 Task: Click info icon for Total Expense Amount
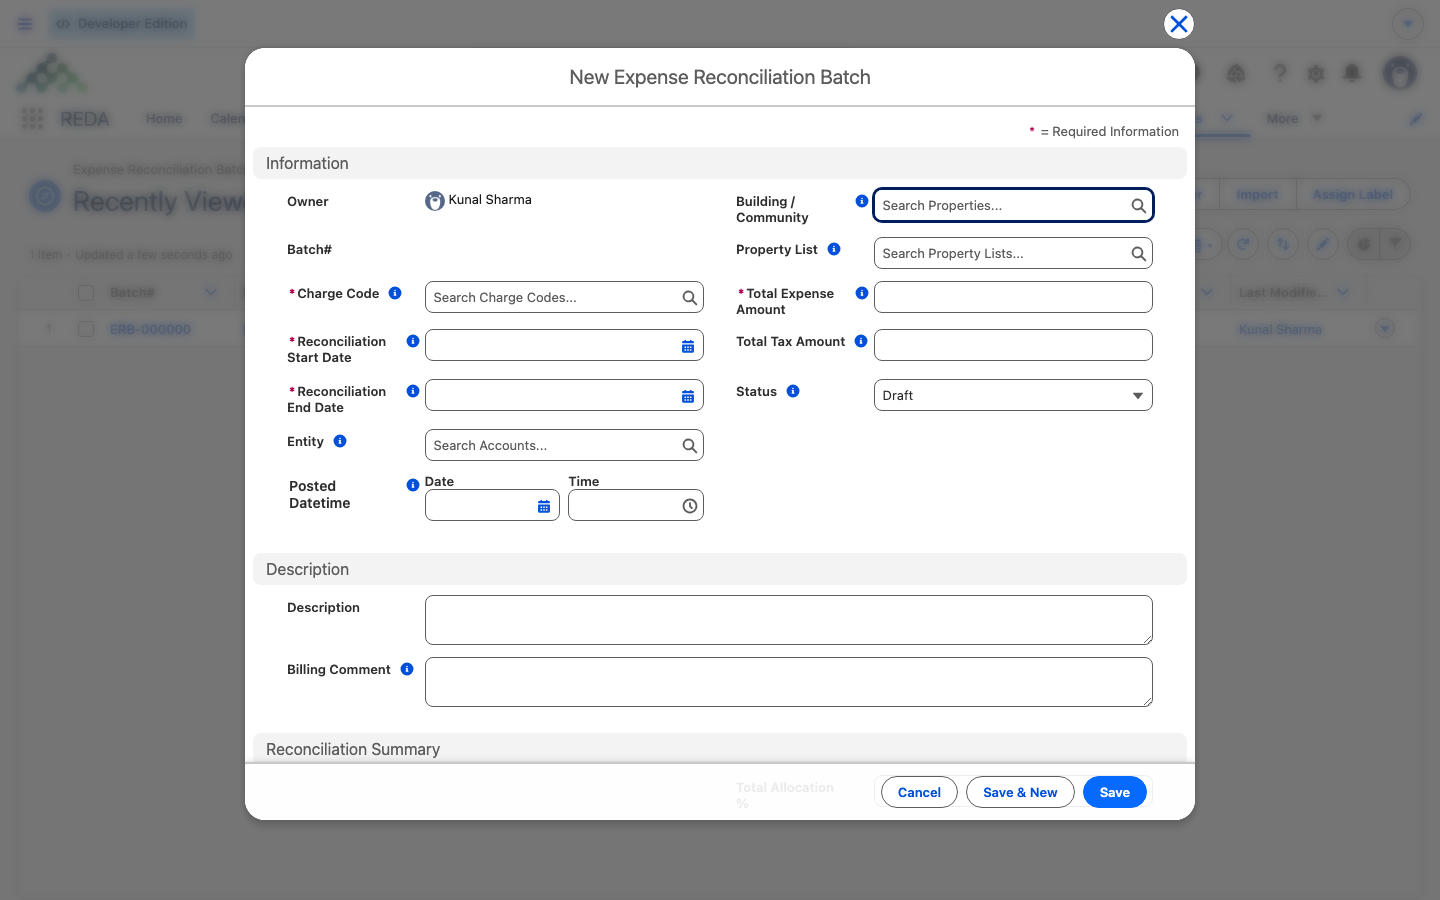[x=862, y=293]
